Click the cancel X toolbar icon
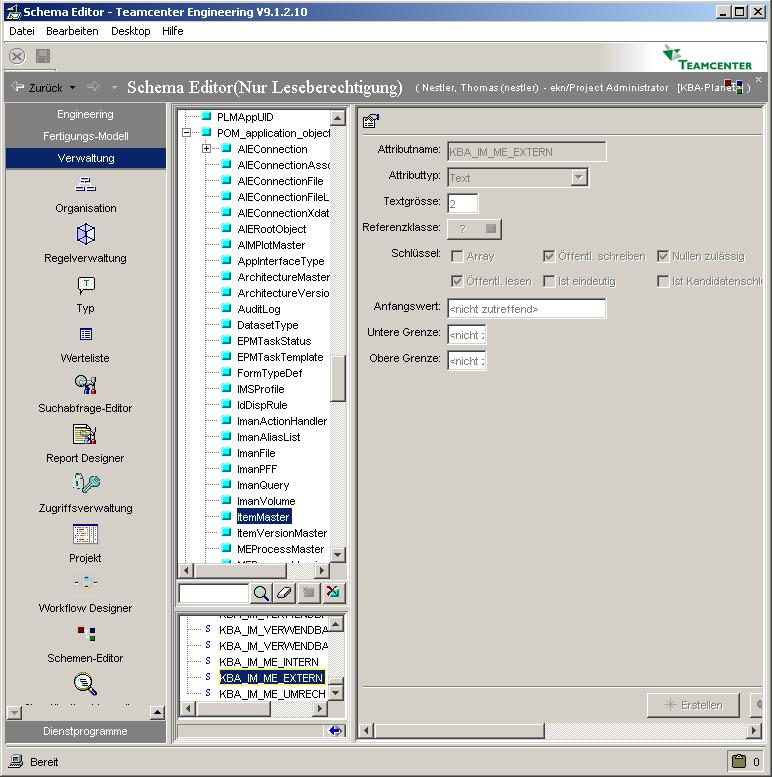 (x=17, y=56)
